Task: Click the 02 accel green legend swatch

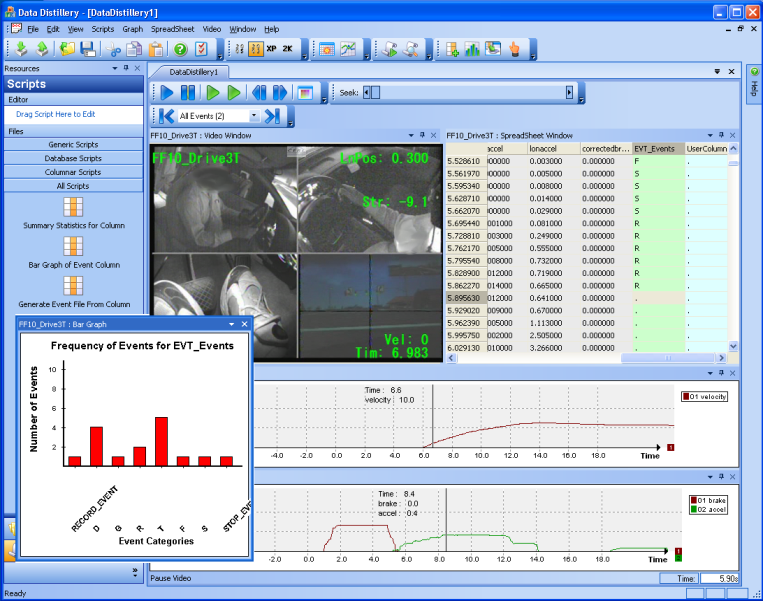Action: [693, 510]
